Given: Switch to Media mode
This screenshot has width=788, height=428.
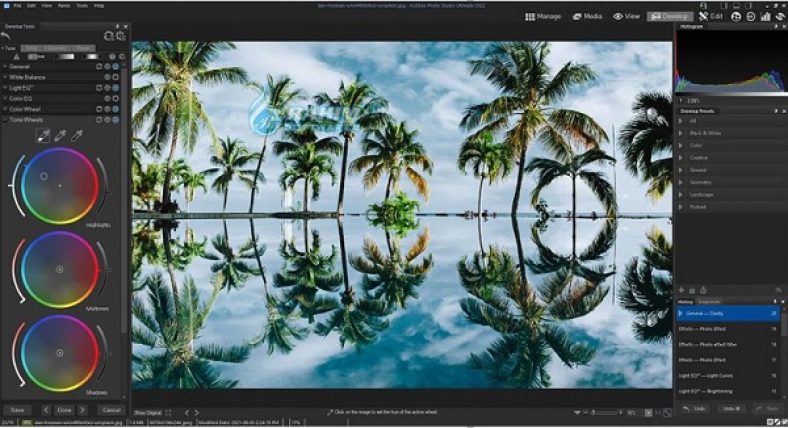Looking at the screenshot, I should [x=587, y=17].
